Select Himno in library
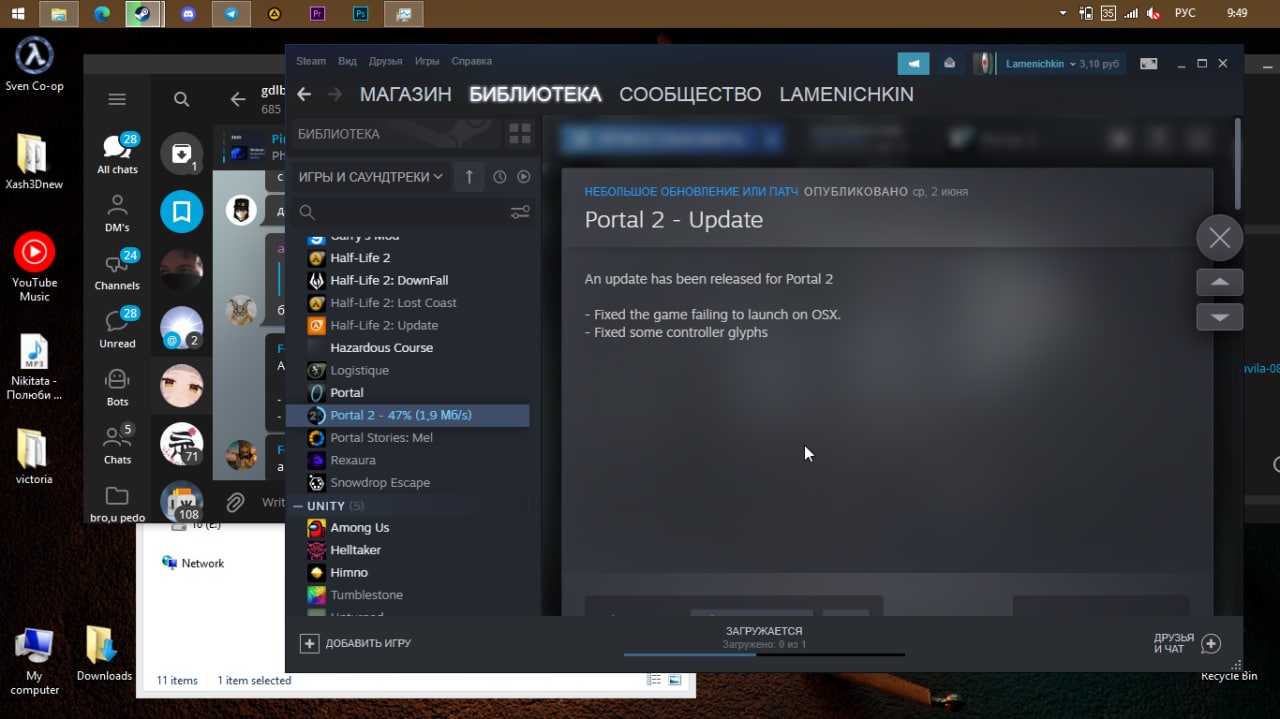The width and height of the screenshot is (1280, 719). pos(349,573)
